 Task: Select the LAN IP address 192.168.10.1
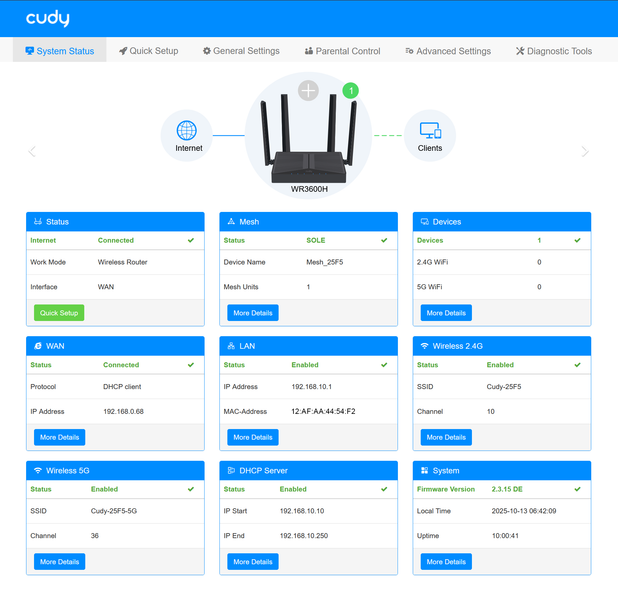click(x=311, y=386)
